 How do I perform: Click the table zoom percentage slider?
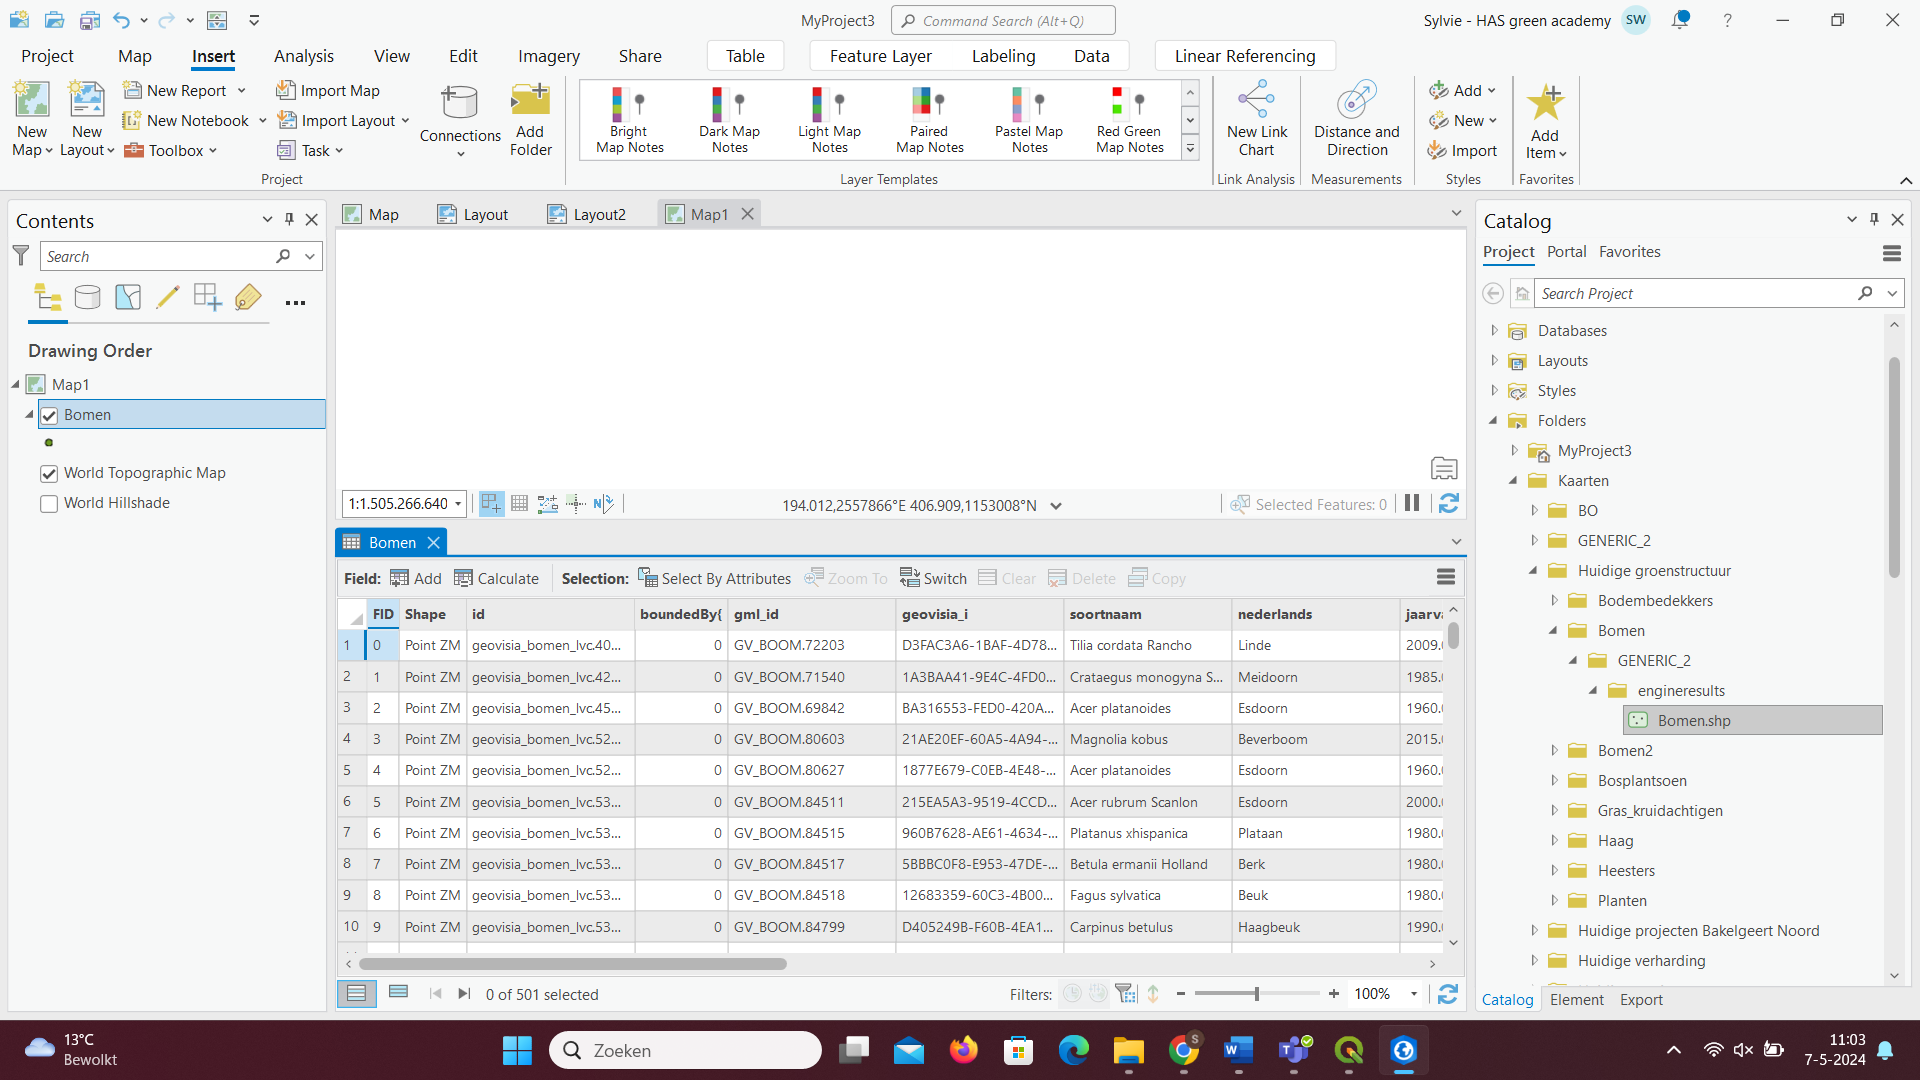pyautogui.click(x=1256, y=994)
